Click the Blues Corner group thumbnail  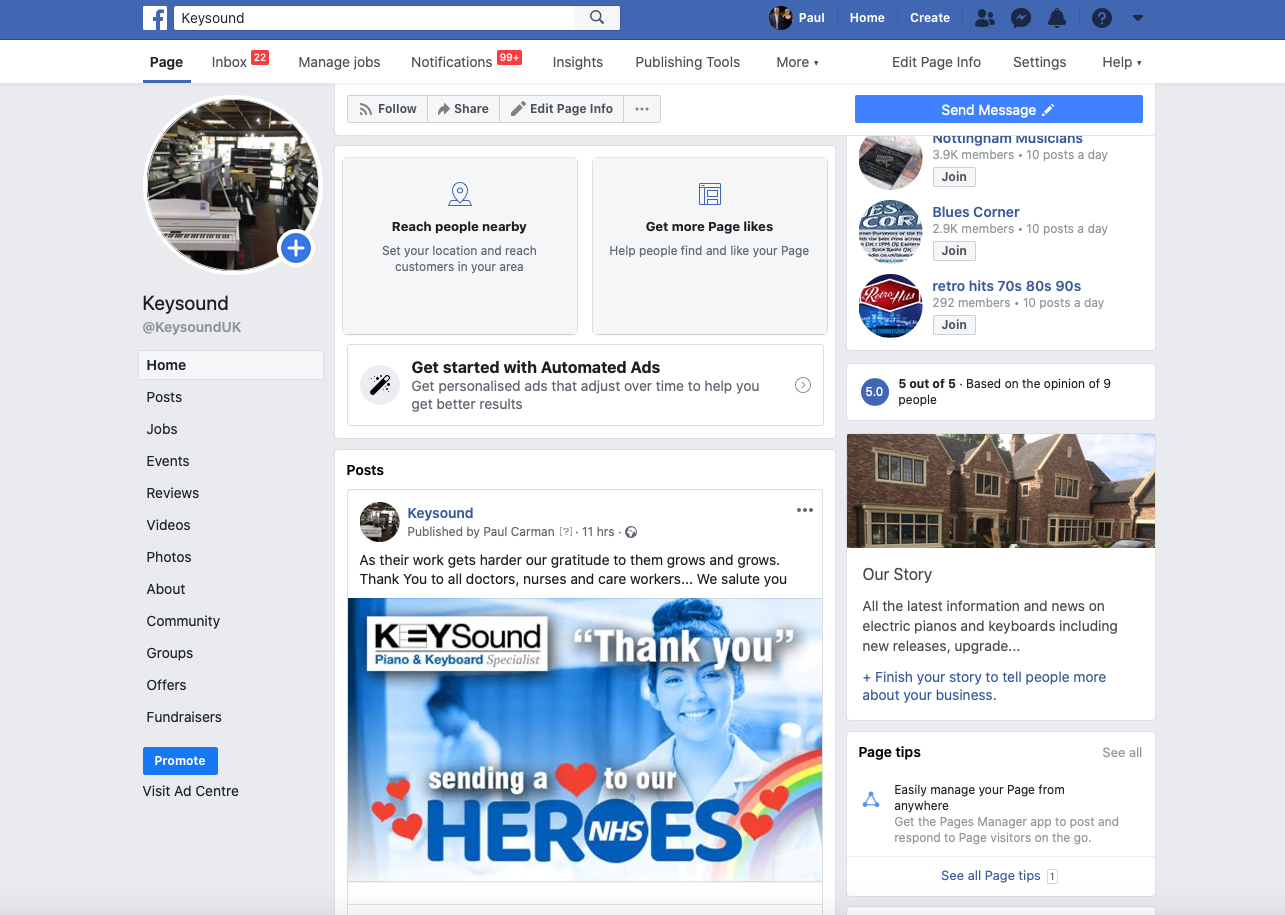pos(890,232)
